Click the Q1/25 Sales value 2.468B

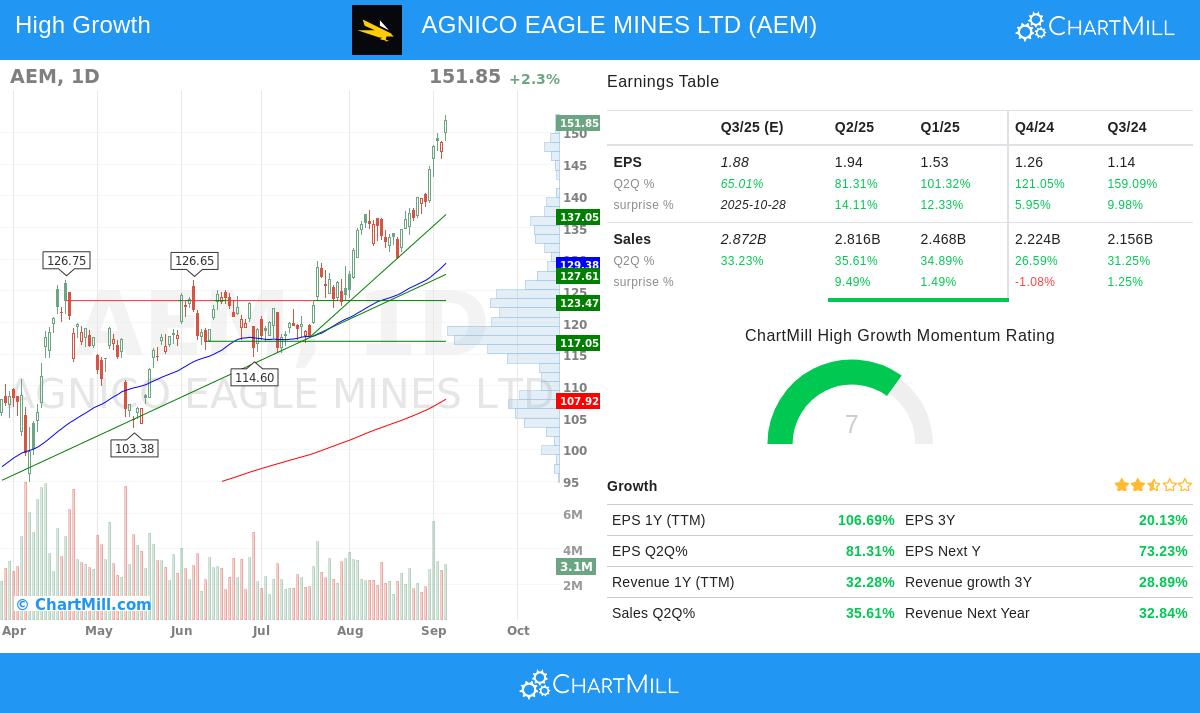click(x=944, y=239)
